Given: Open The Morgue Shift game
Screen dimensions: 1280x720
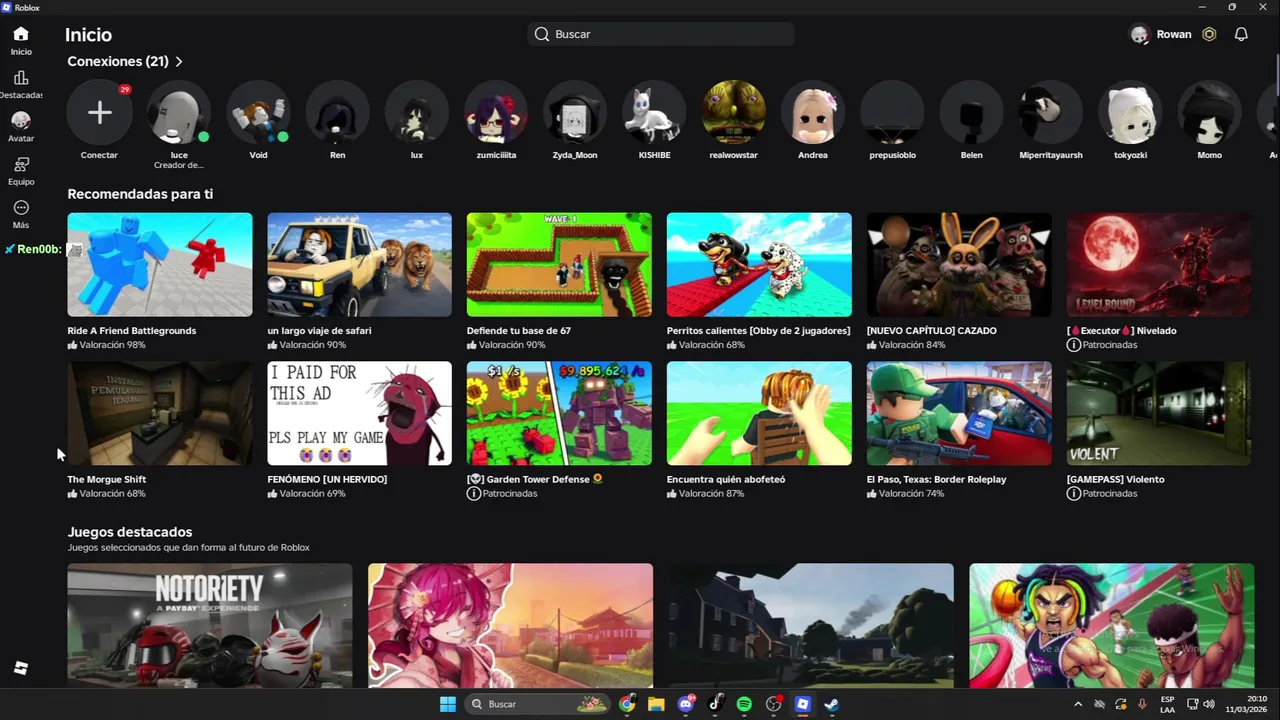Looking at the screenshot, I should click(160, 413).
